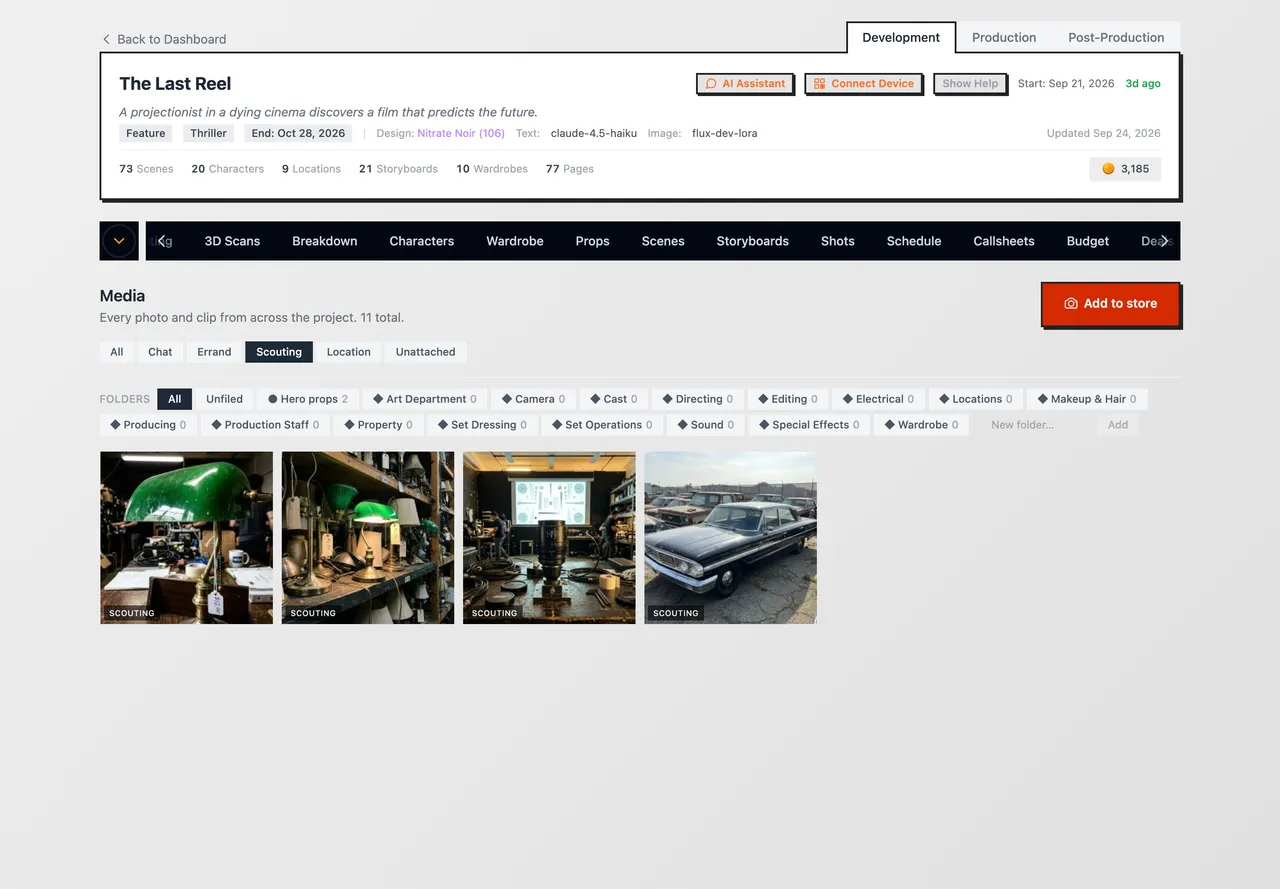
Task: Open the AI Assistant
Action: (x=745, y=84)
